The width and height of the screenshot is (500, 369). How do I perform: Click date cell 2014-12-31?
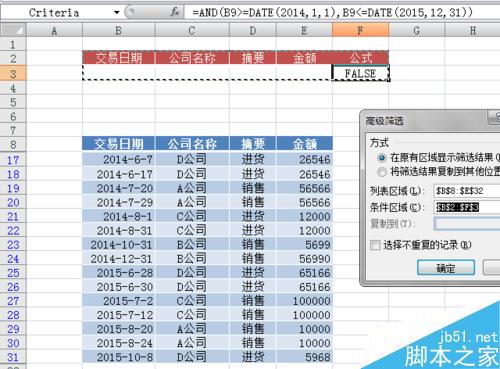point(119,259)
